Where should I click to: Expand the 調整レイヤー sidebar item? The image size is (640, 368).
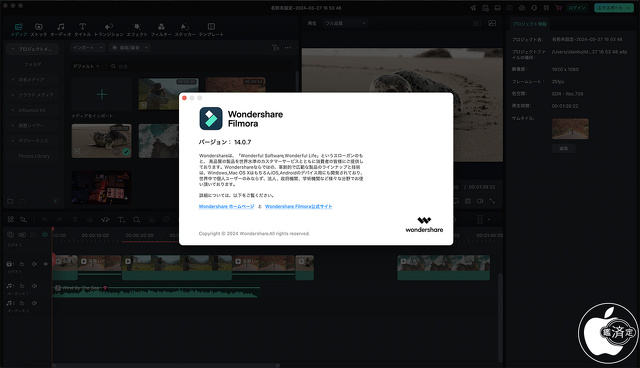[x=31, y=125]
